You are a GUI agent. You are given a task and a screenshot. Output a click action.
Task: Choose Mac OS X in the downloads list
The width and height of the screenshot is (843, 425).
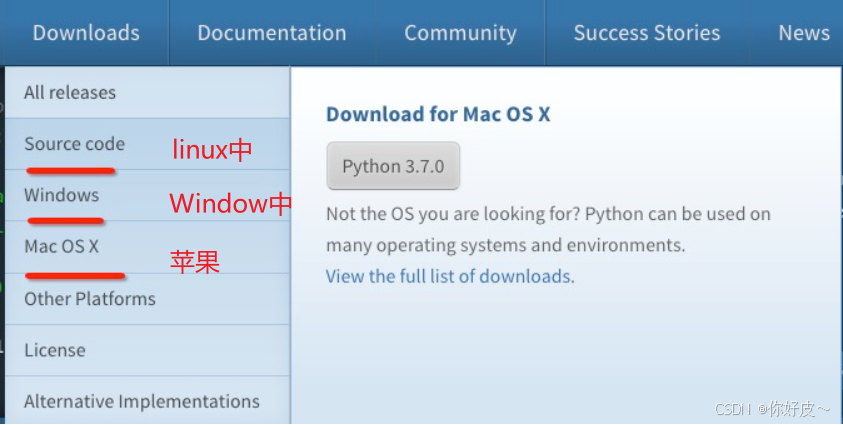point(147,247)
